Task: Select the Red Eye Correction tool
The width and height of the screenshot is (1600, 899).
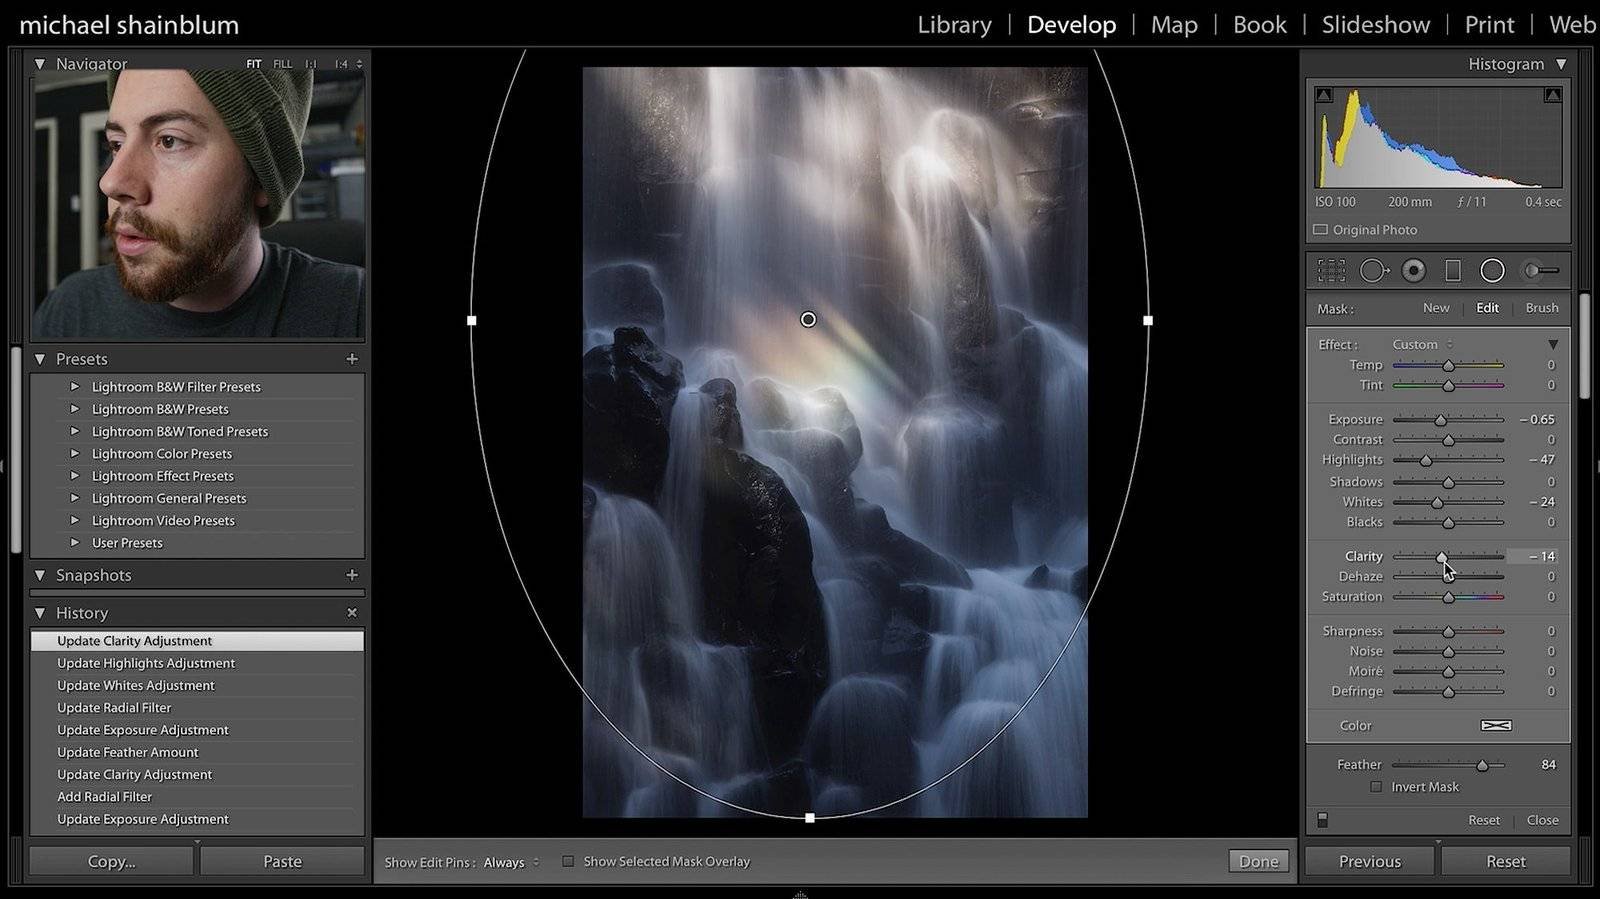Action: (1413, 271)
